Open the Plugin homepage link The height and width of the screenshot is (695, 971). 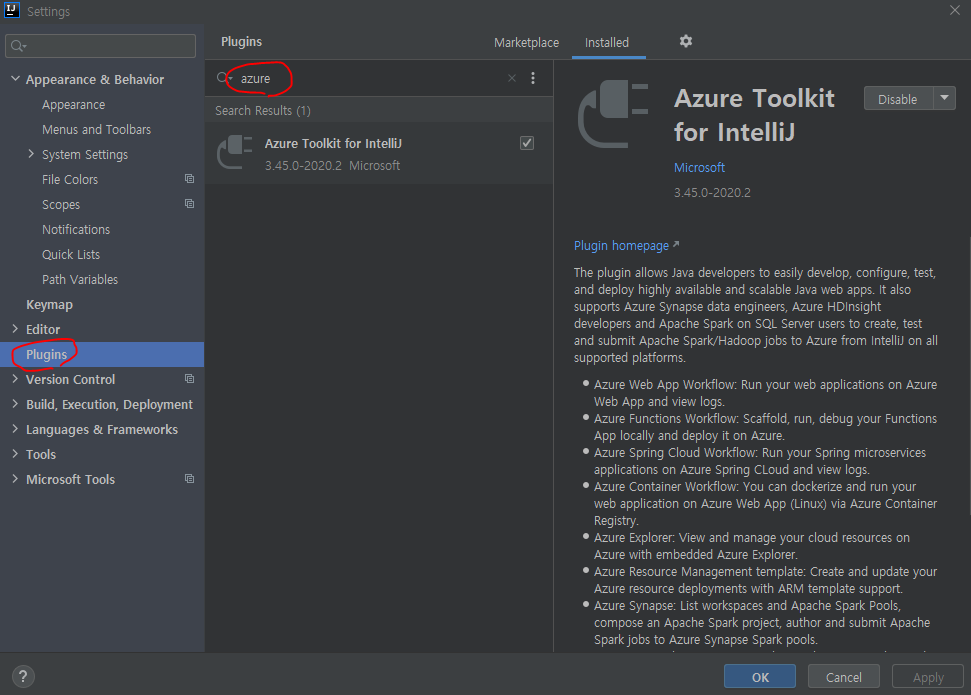pyautogui.click(x=621, y=245)
